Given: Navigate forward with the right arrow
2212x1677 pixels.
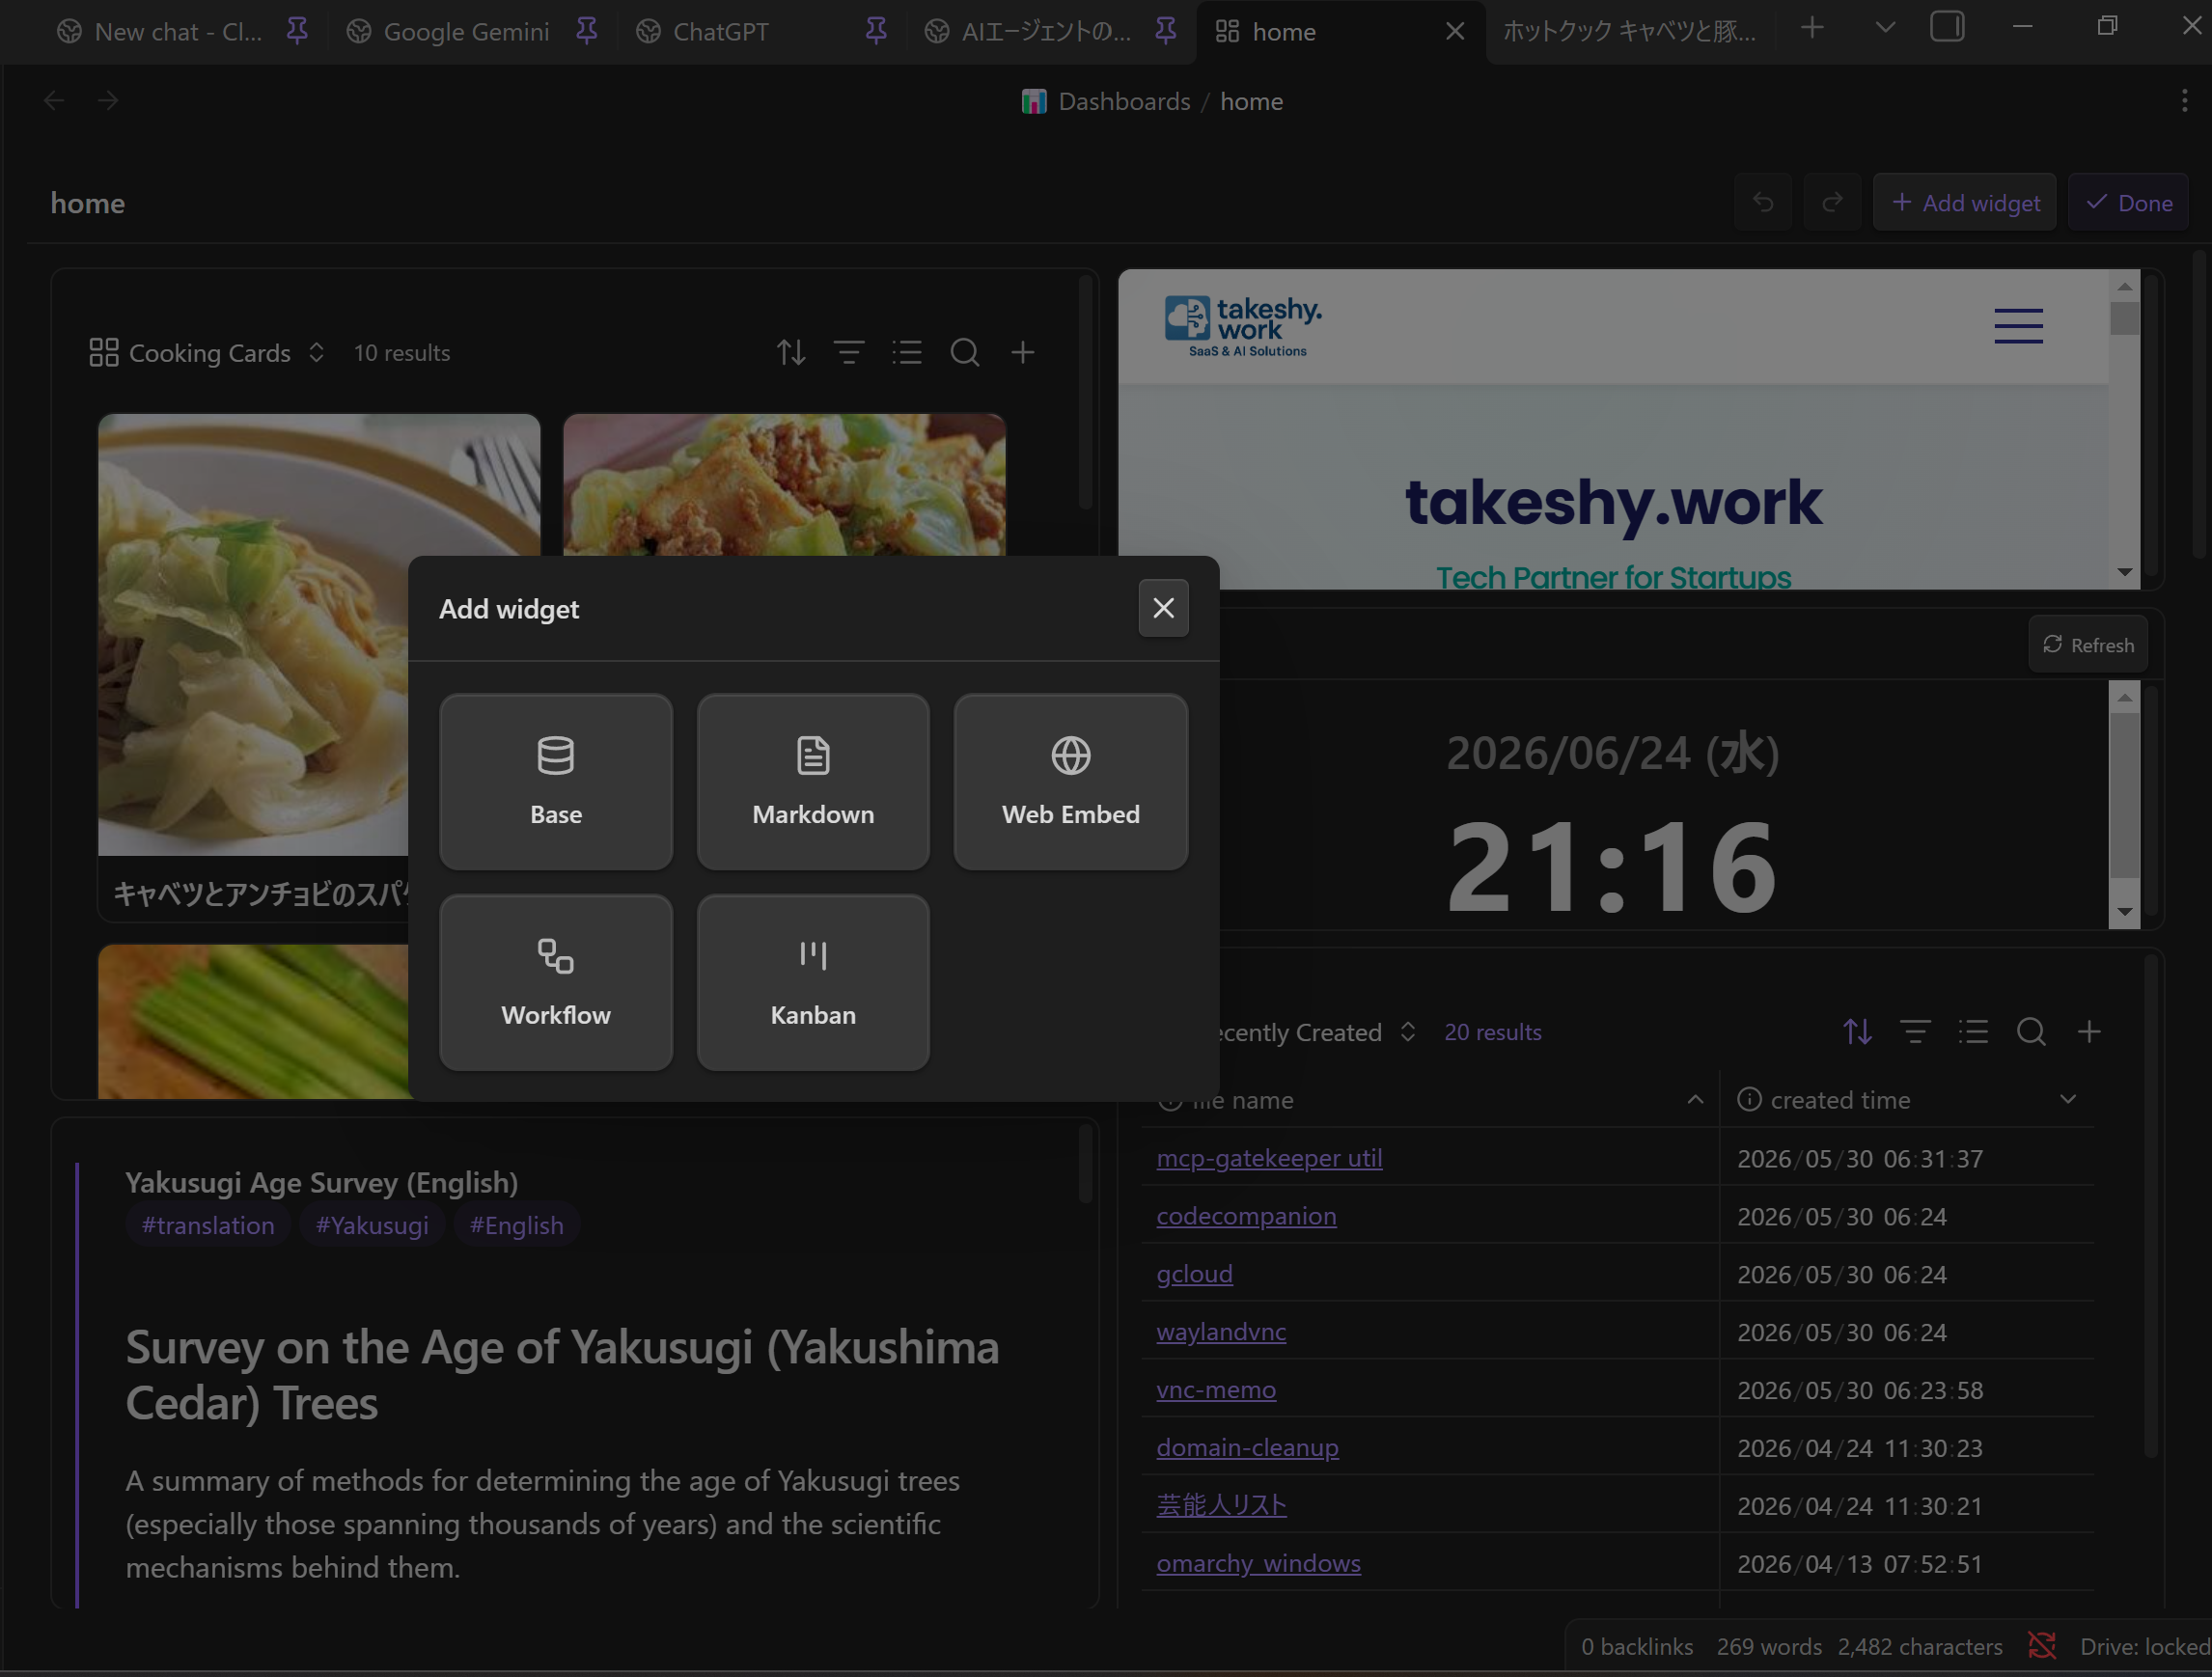Looking at the screenshot, I should (108, 101).
